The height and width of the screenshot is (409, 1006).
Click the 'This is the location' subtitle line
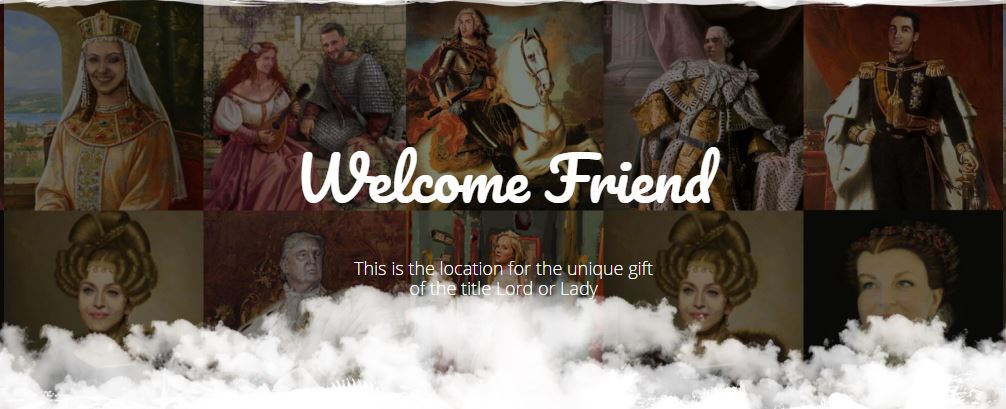504,269
